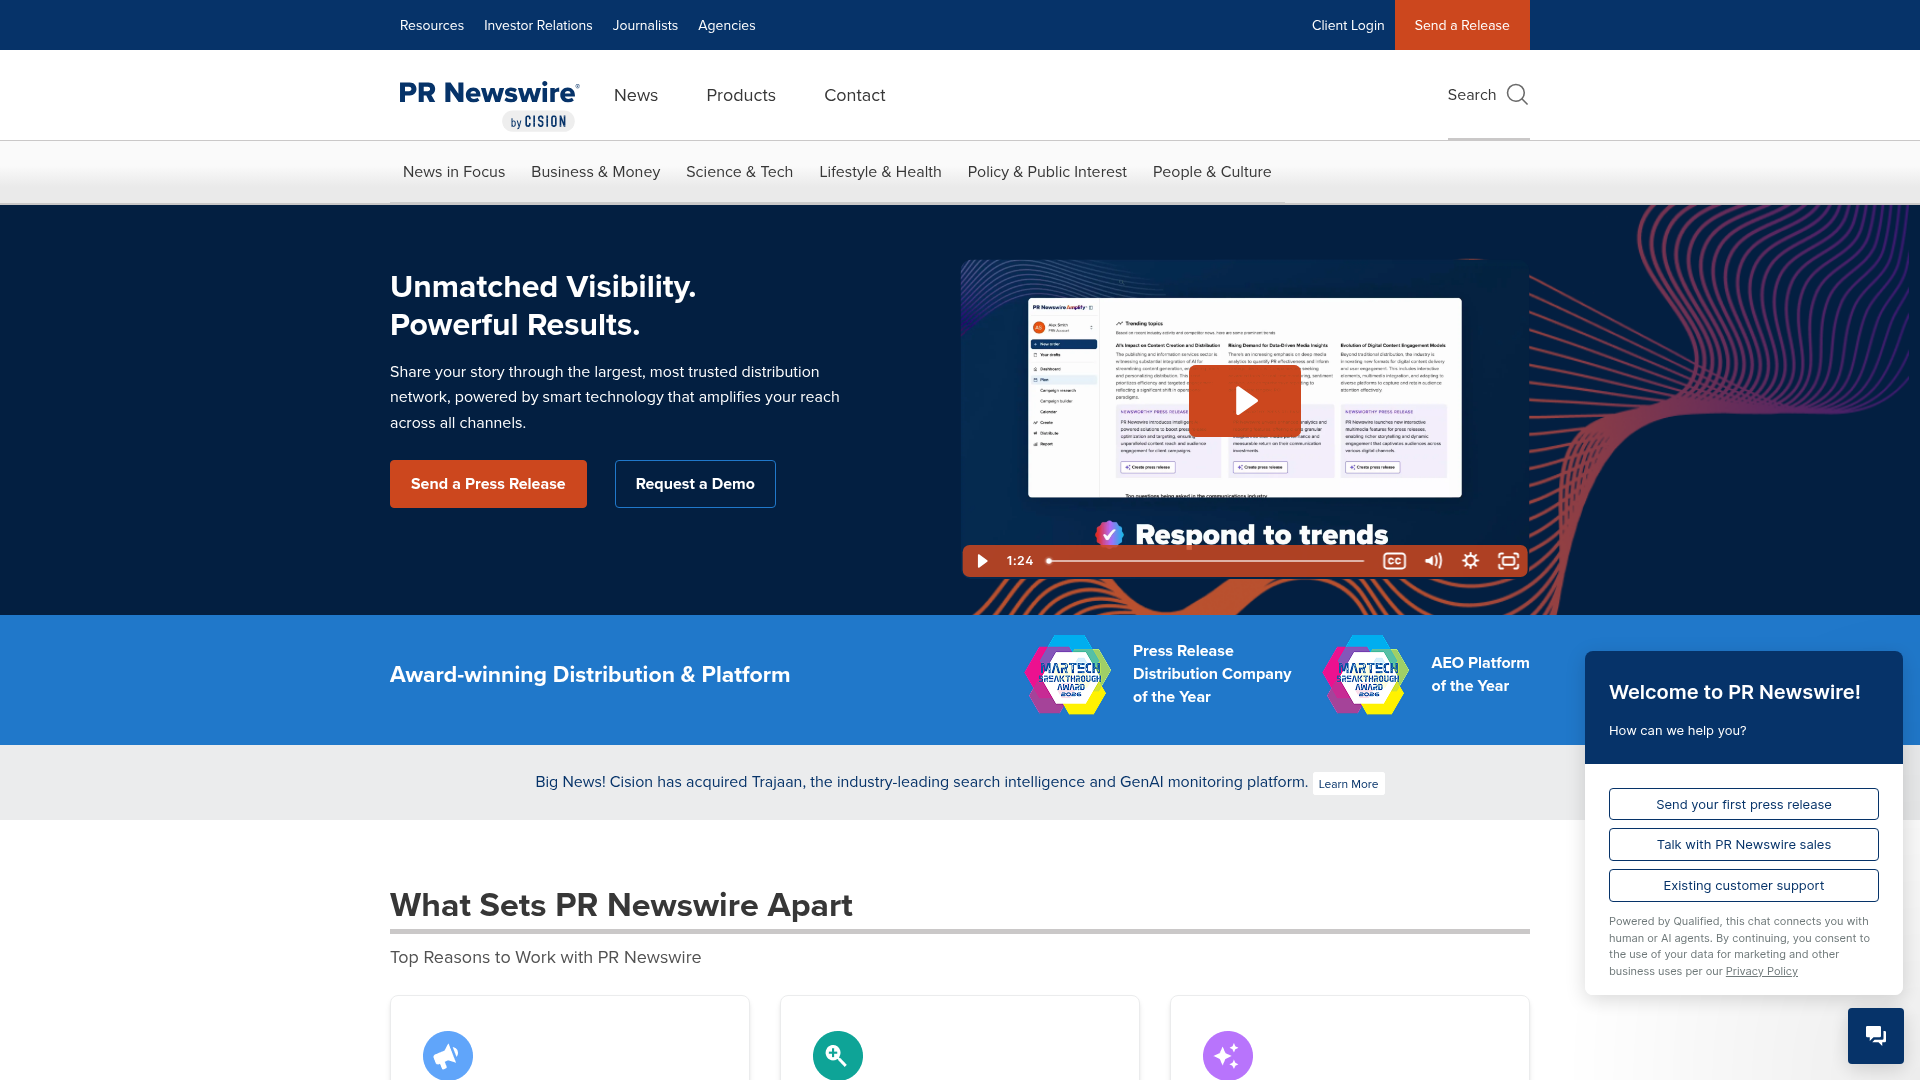Click 'Top Reasons to Work with PR Newswire'
The width and height of the screenshot is (1920, 1080).
[546, 957]
